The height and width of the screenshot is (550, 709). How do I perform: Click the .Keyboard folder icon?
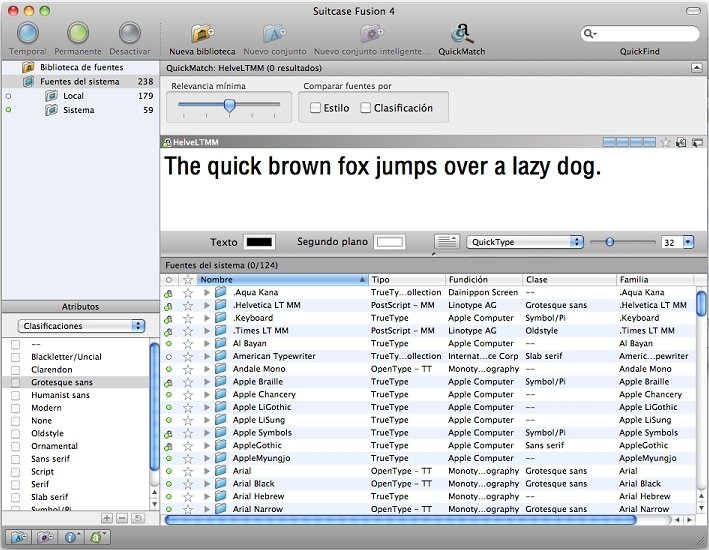[220, 318]
